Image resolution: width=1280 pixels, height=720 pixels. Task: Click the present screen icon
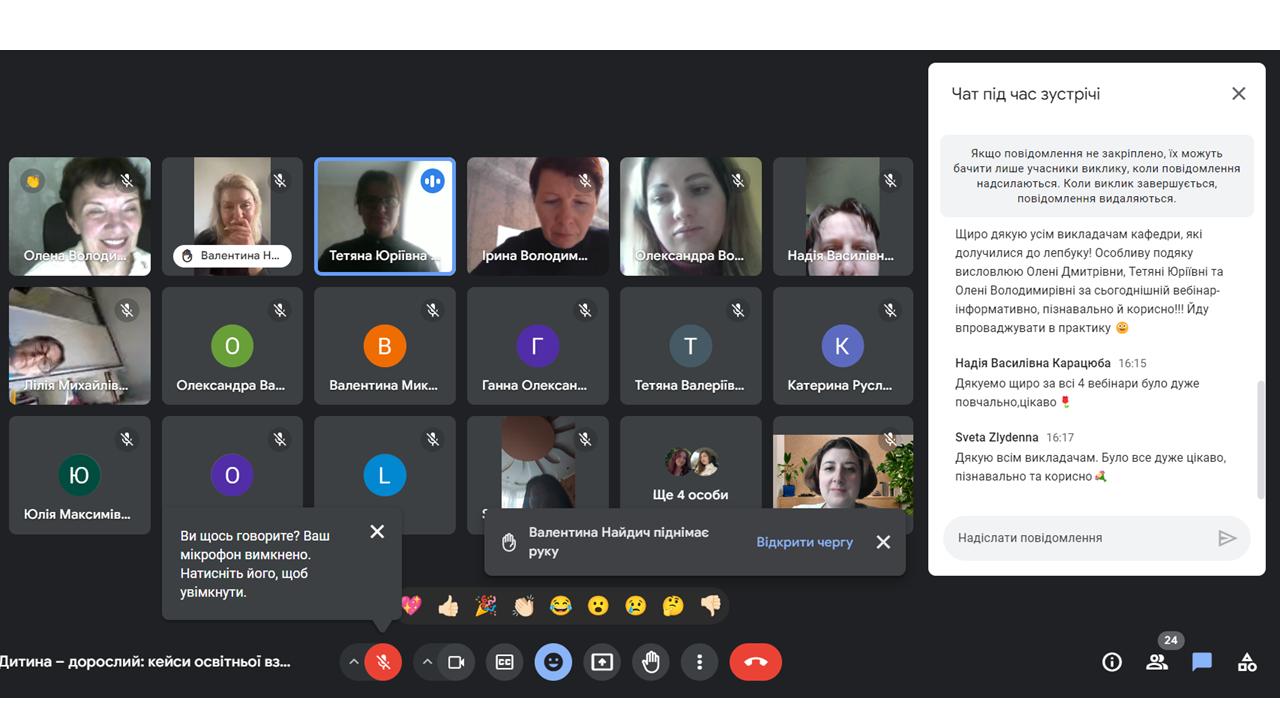tap(601, 662)
